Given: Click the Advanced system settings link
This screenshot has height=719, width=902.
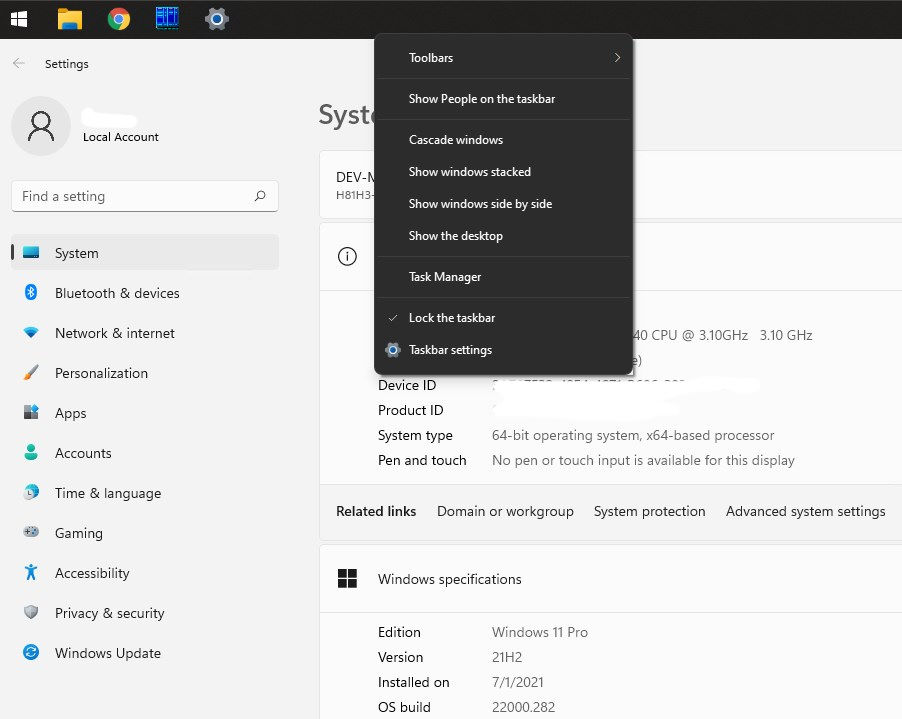Looking at the screenshot, I should pos(805,511).
